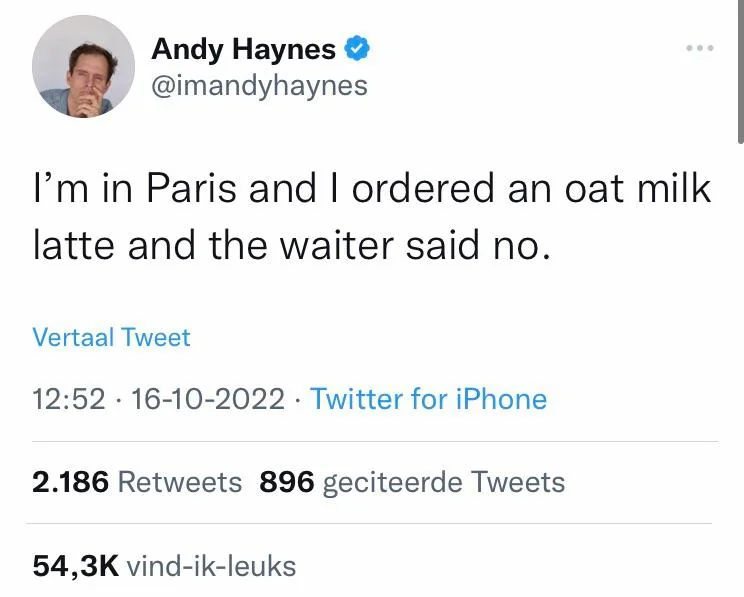Click the 54,3K likes count number

[x=76, y=566]
